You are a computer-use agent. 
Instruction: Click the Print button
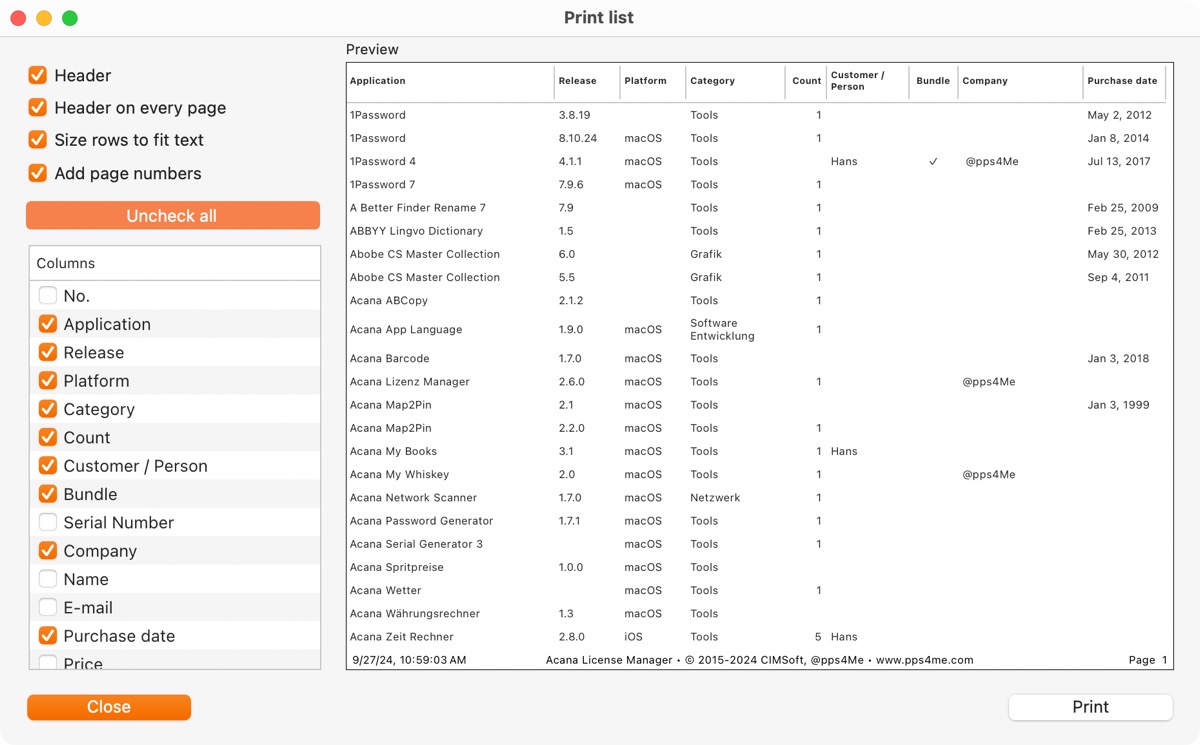1090,707
